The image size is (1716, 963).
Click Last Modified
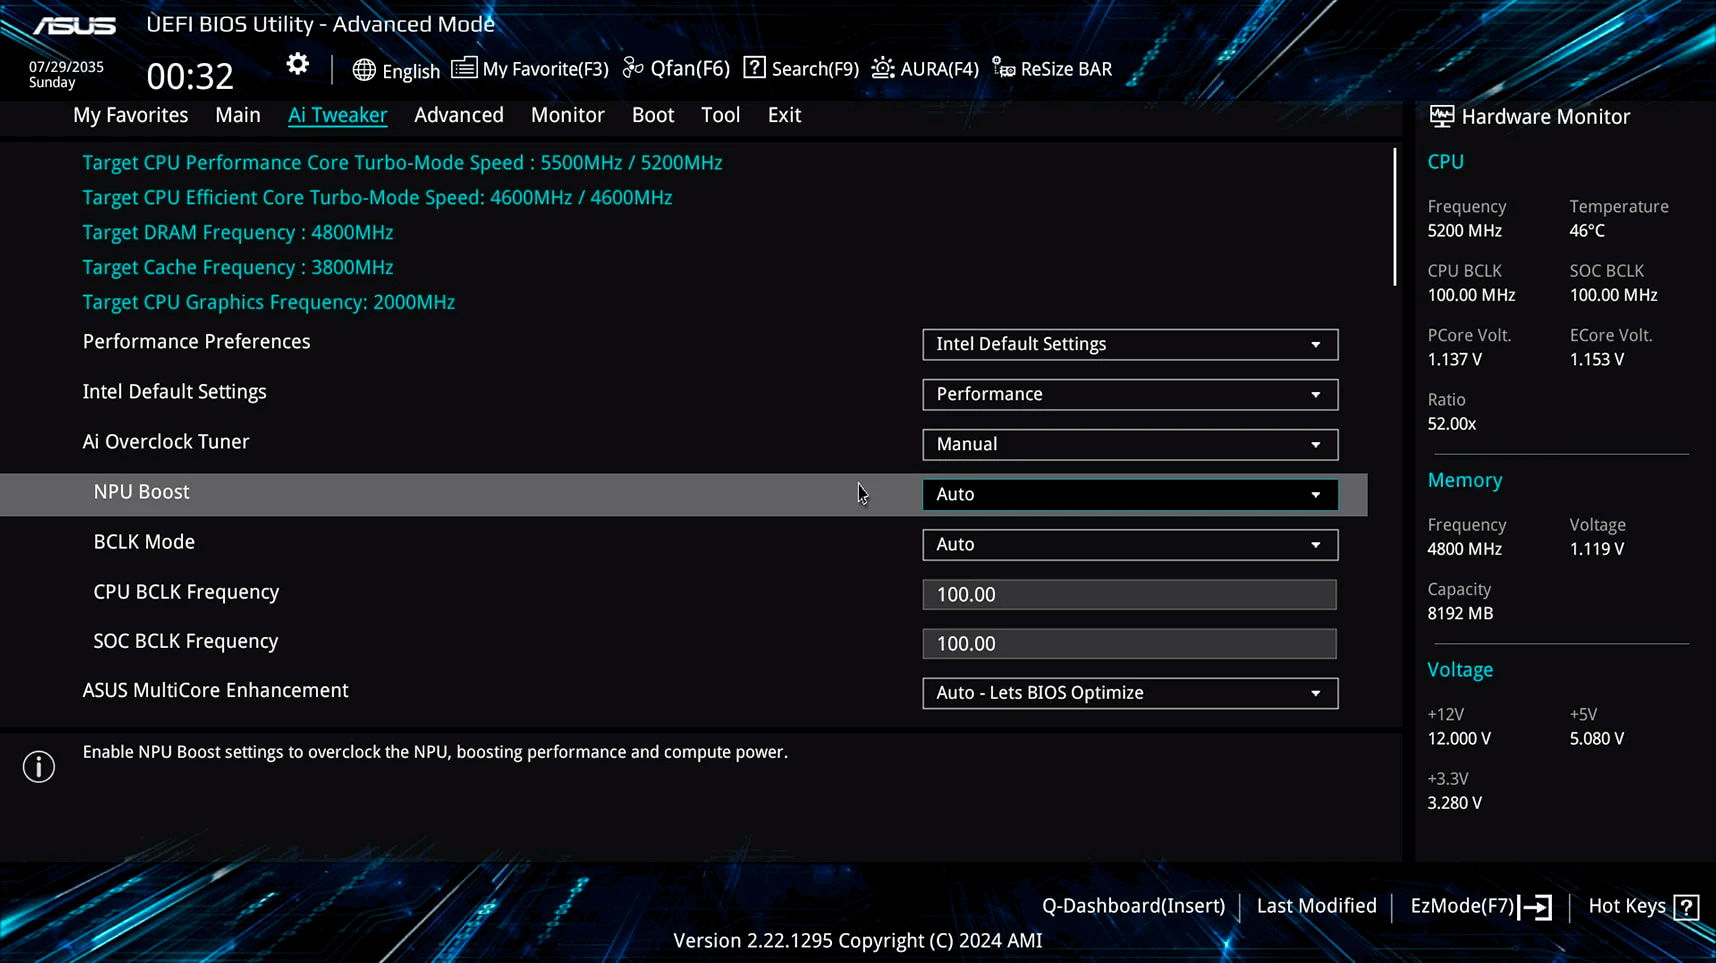click(x=1316, y=906)
